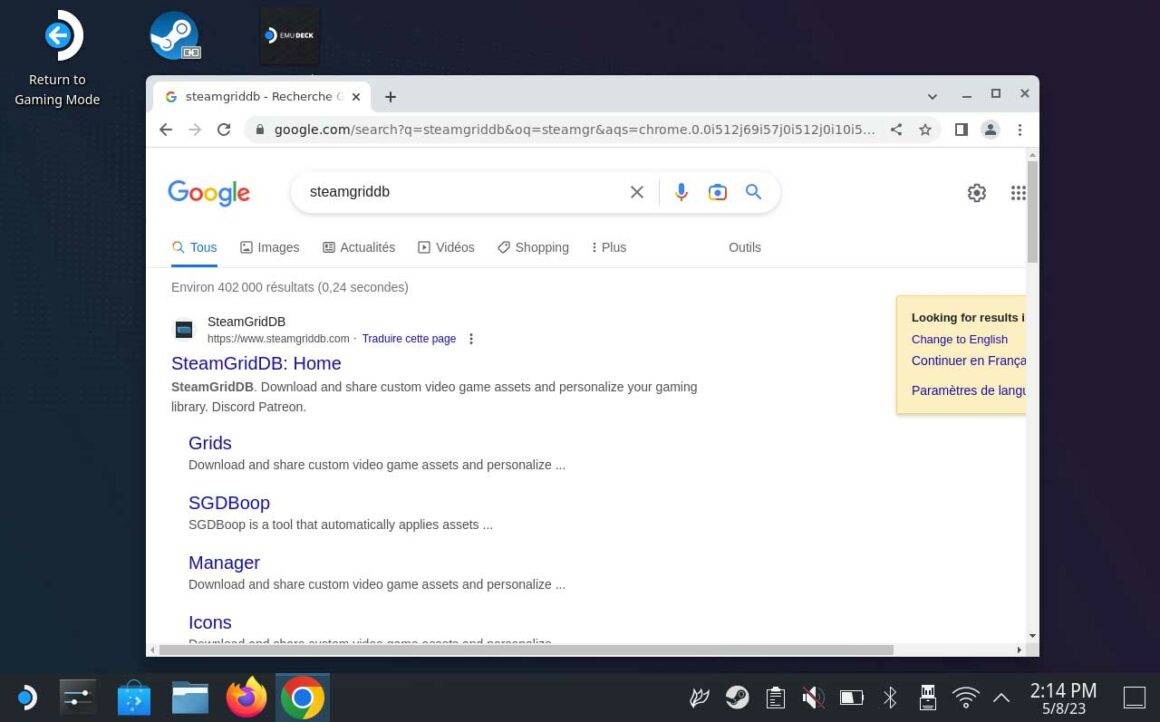Open the Grids sitelink

pyautogui.click(x=210, y=443)
